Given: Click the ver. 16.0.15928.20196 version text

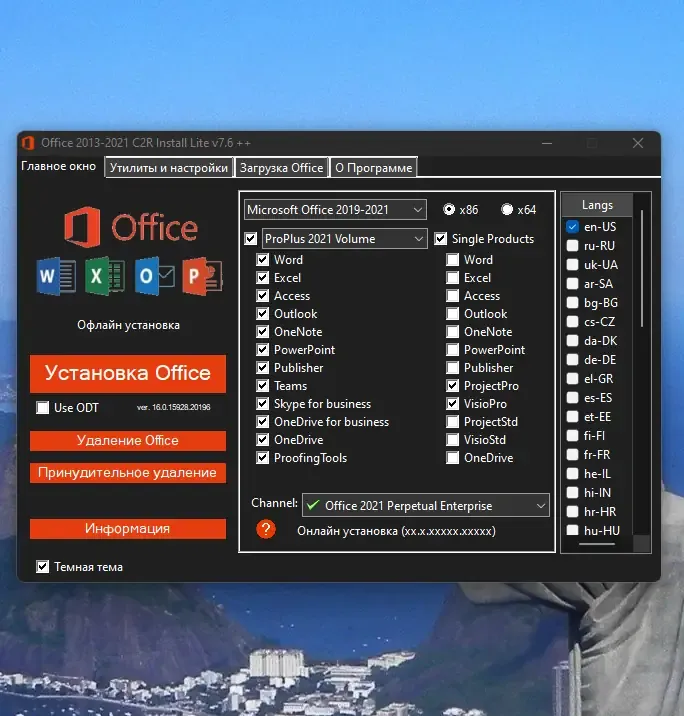Looking at the screenshot, I should 174,407.
